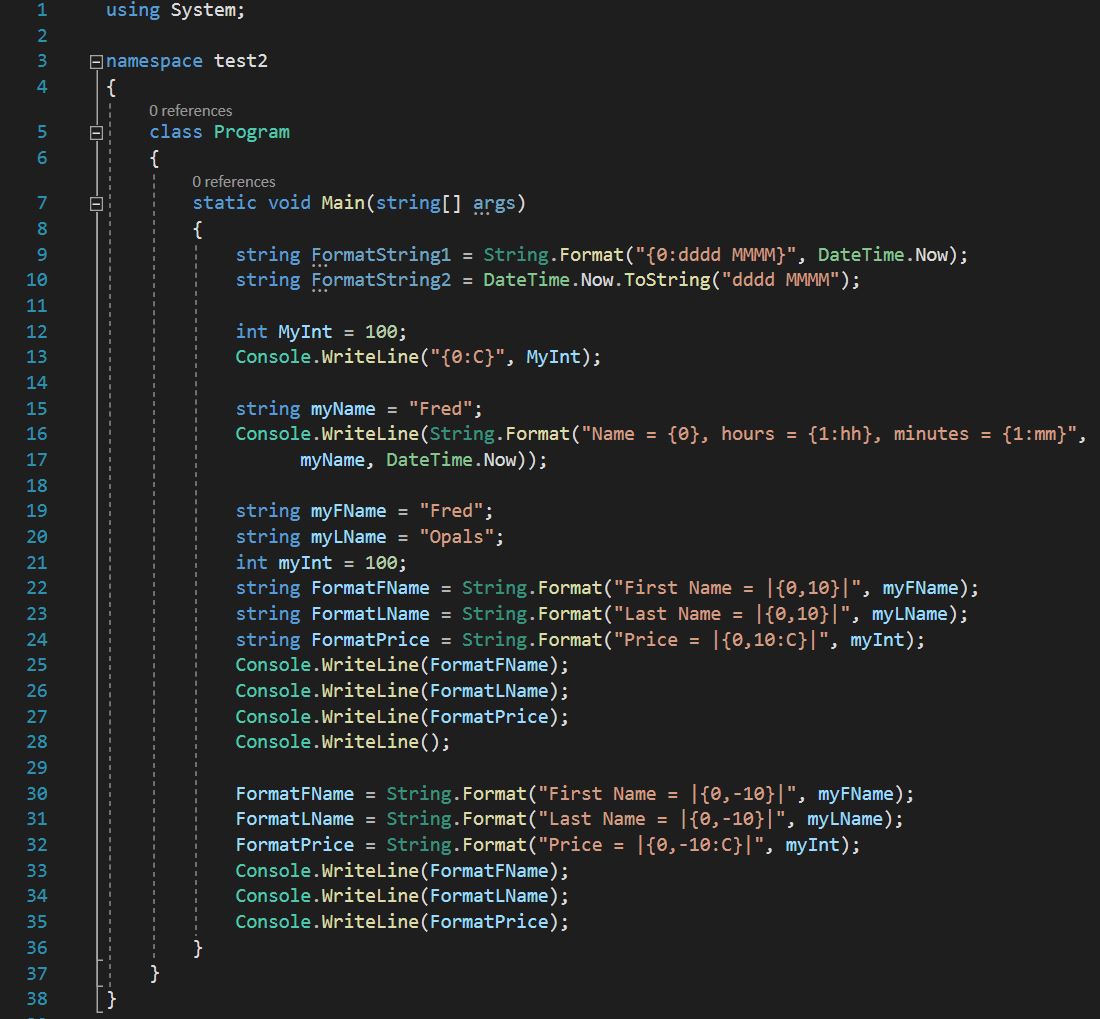Place cursor on FormatString1 variable declaration
Screen dimensions: 1100x1019
click(380, 255)
